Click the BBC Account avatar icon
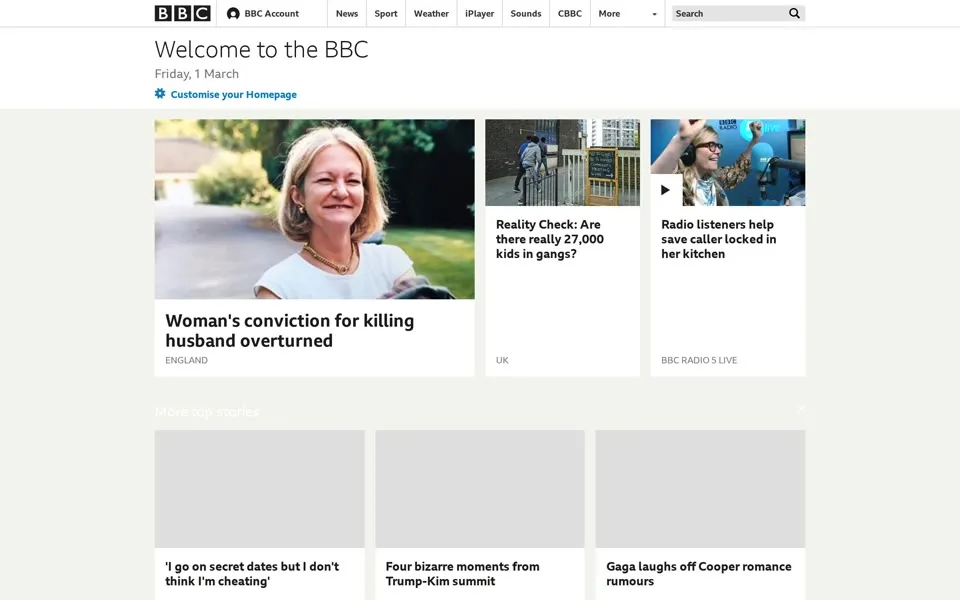This screenshot has height=600, width=960. [233, 13]
